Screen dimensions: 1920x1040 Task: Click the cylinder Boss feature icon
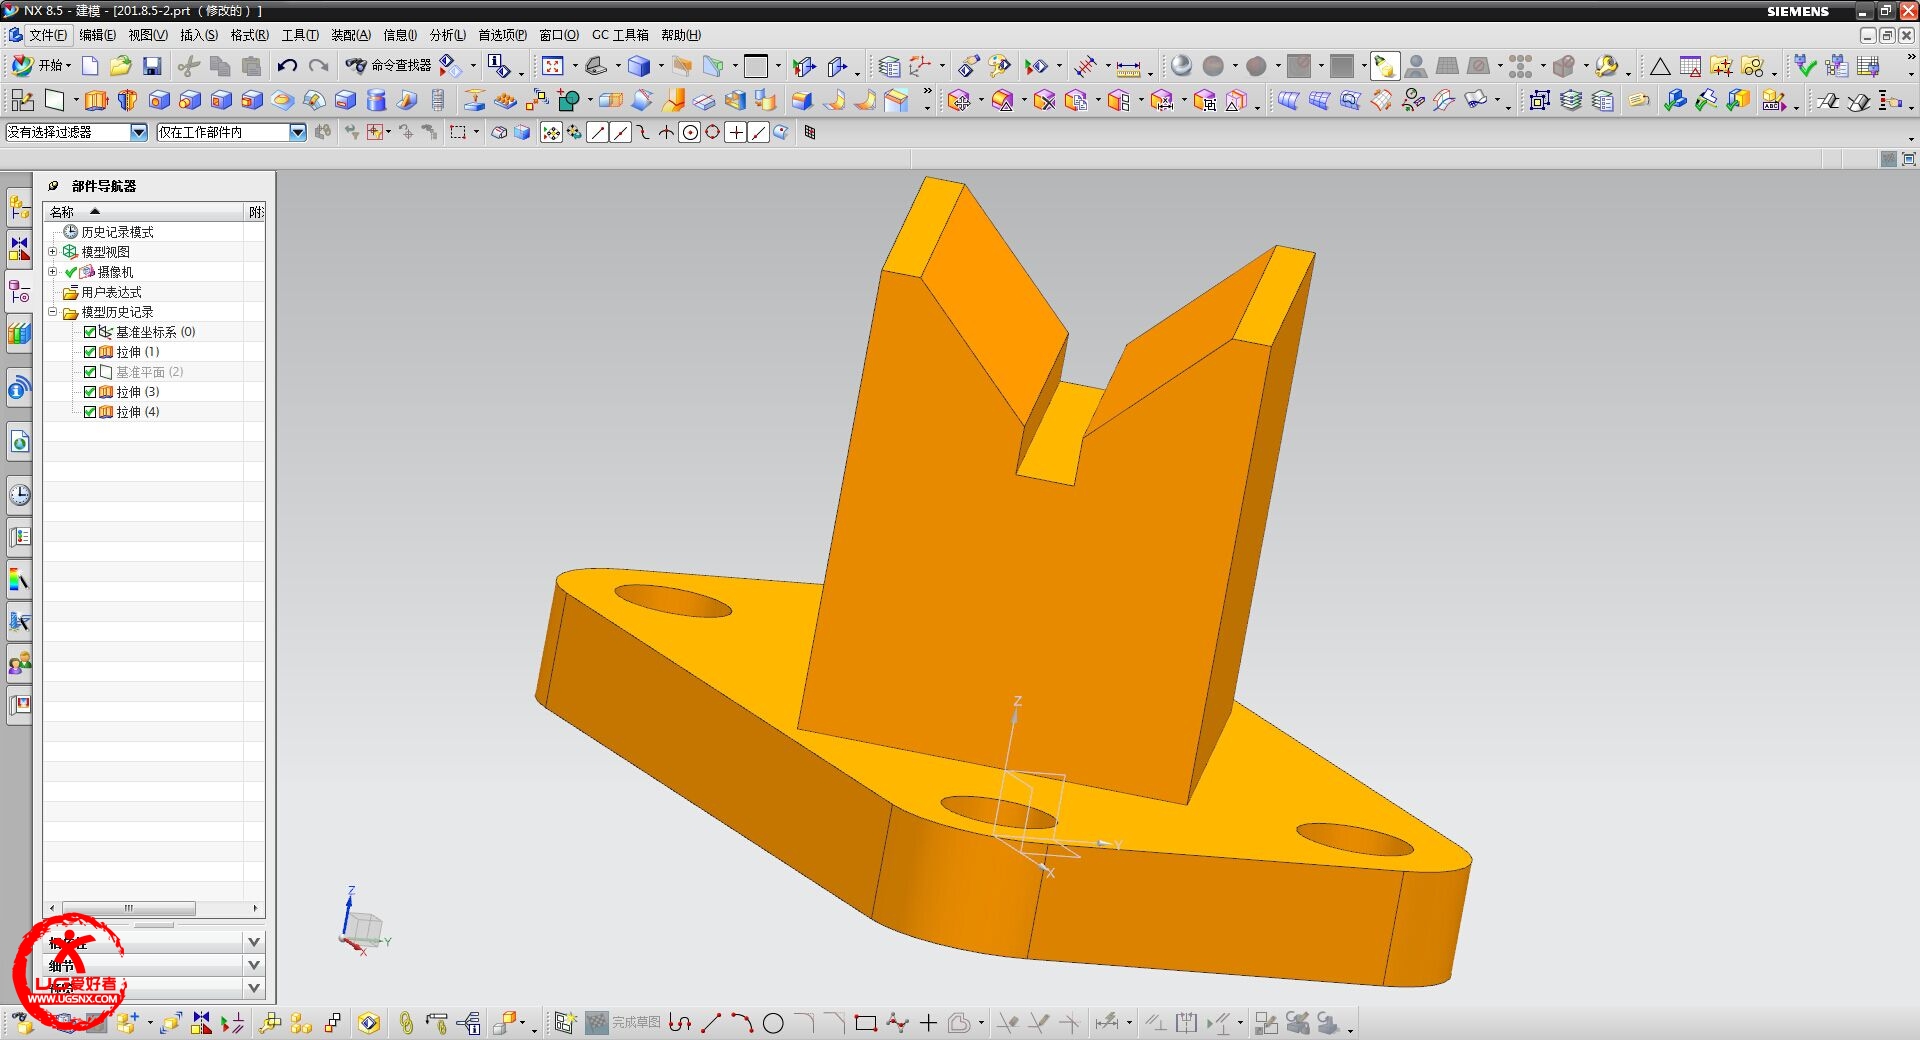pos(376,100)
